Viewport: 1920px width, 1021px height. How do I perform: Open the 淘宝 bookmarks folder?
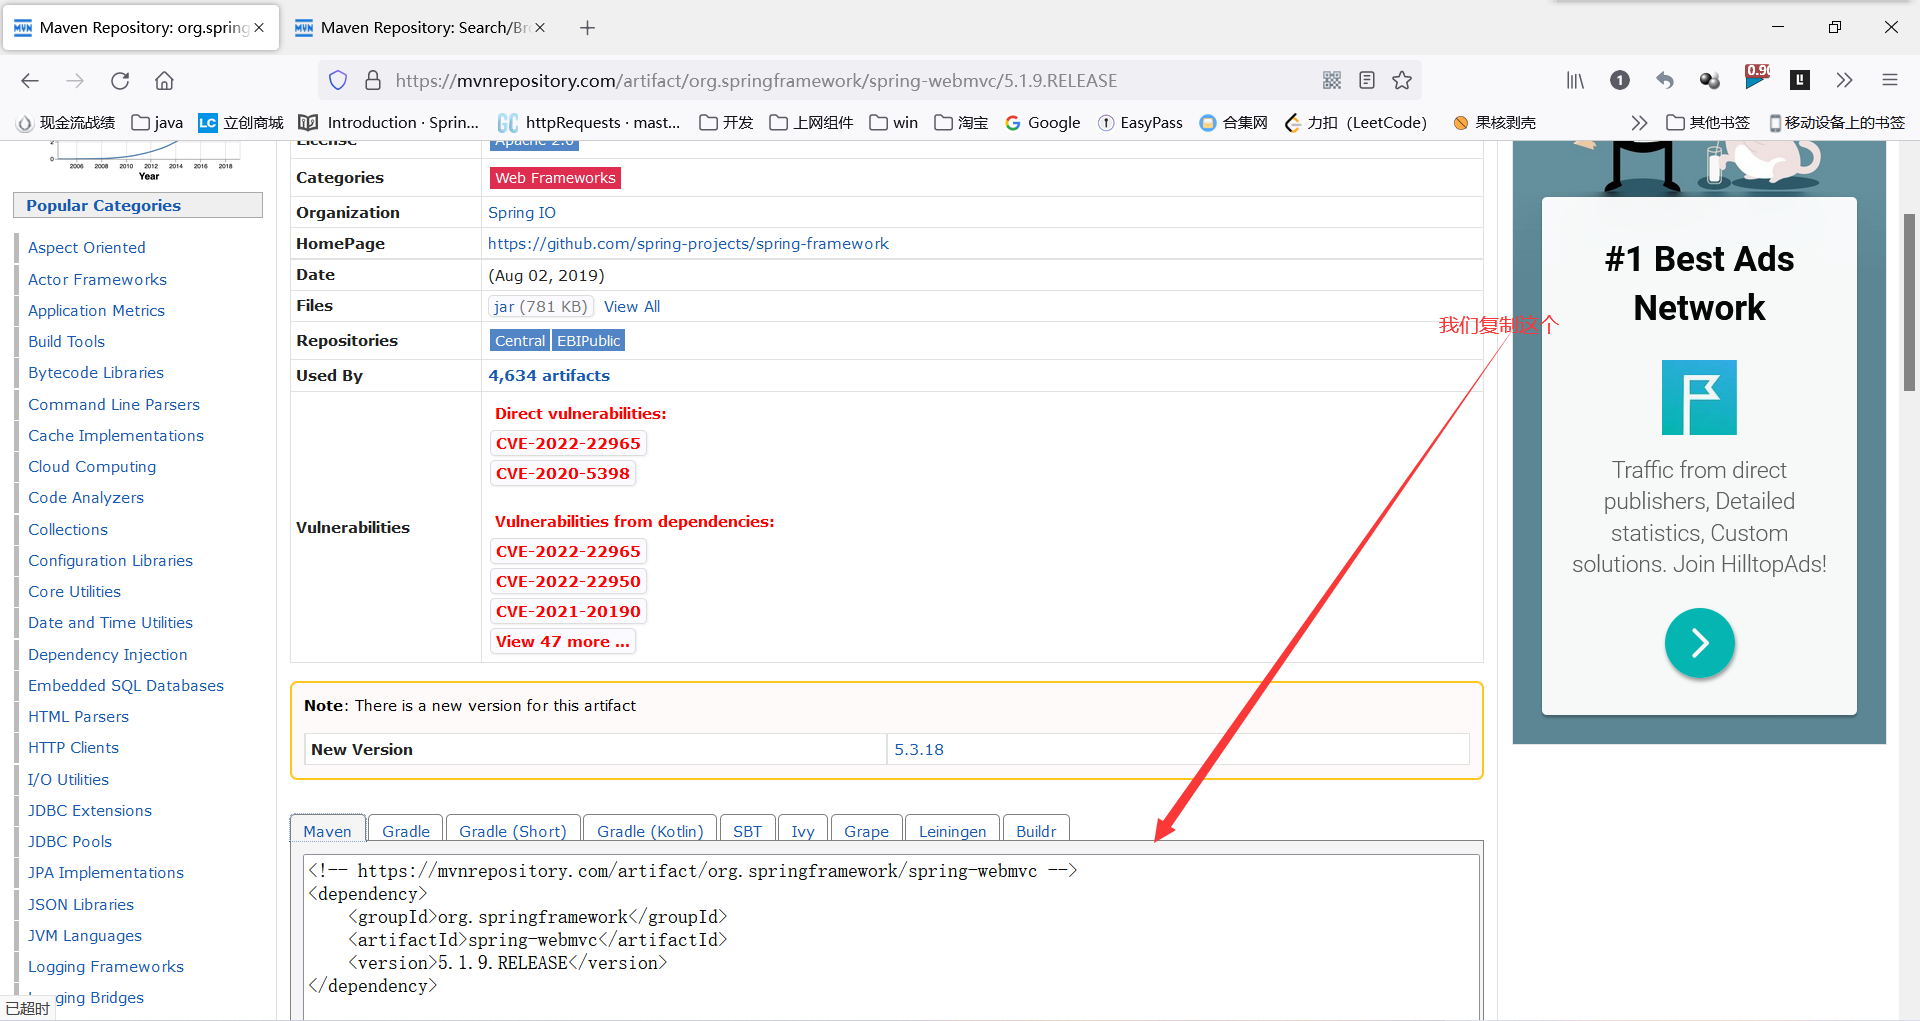[x=961, y=123]
